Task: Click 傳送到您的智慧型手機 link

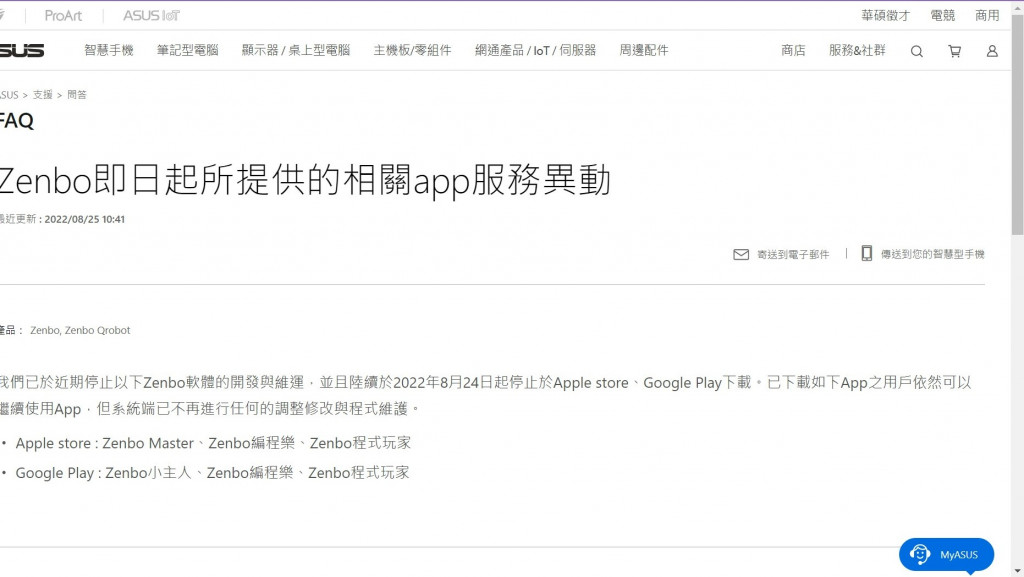Action: (x=933, y=254)
